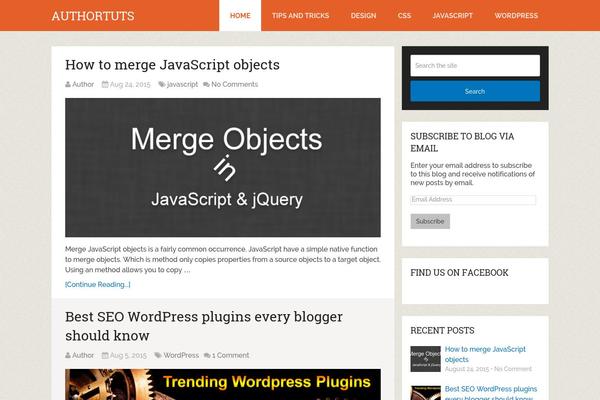Open the WordPress category tag link
This screenshot has height=400, width=600.
point(181,355)
